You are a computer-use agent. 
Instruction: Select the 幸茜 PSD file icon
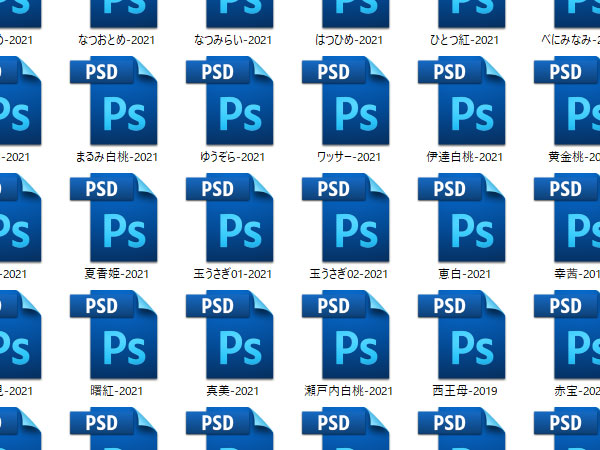(x=567, y=218)
